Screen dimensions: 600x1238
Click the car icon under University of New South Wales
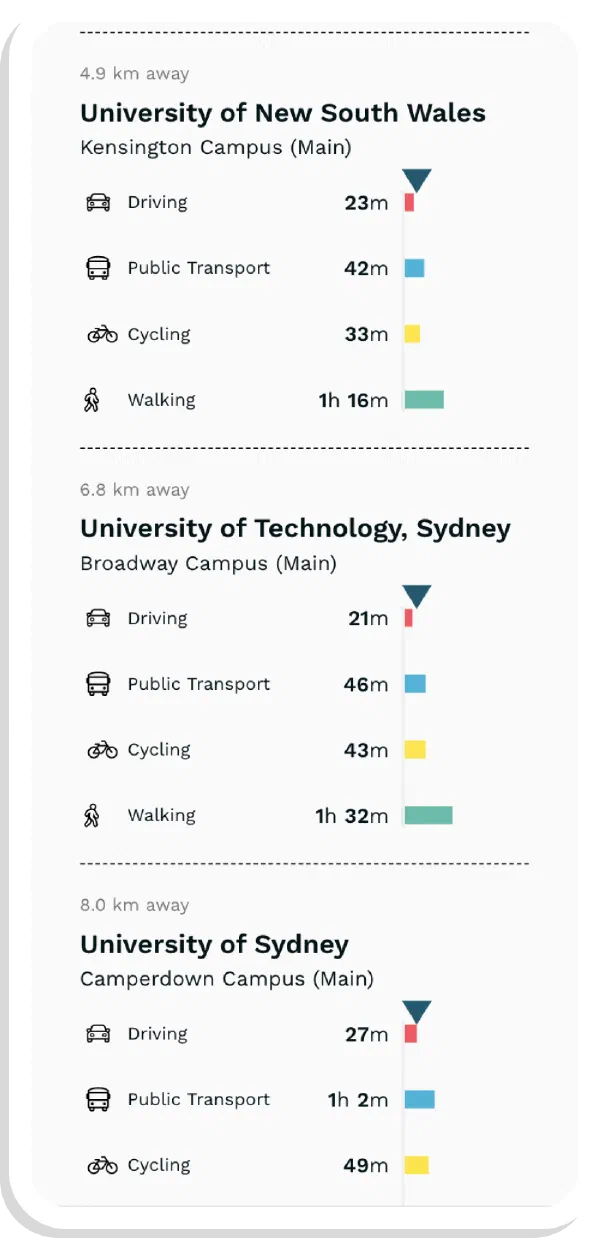click(x=98, y=202)
